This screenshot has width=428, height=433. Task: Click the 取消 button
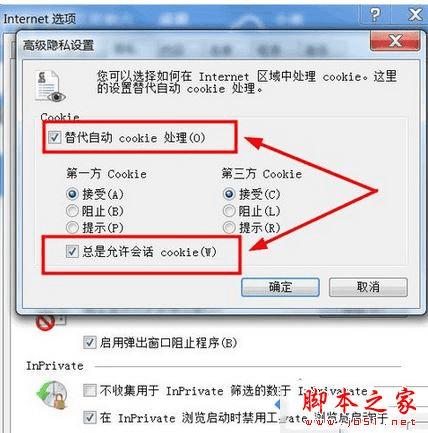(368, 287)
